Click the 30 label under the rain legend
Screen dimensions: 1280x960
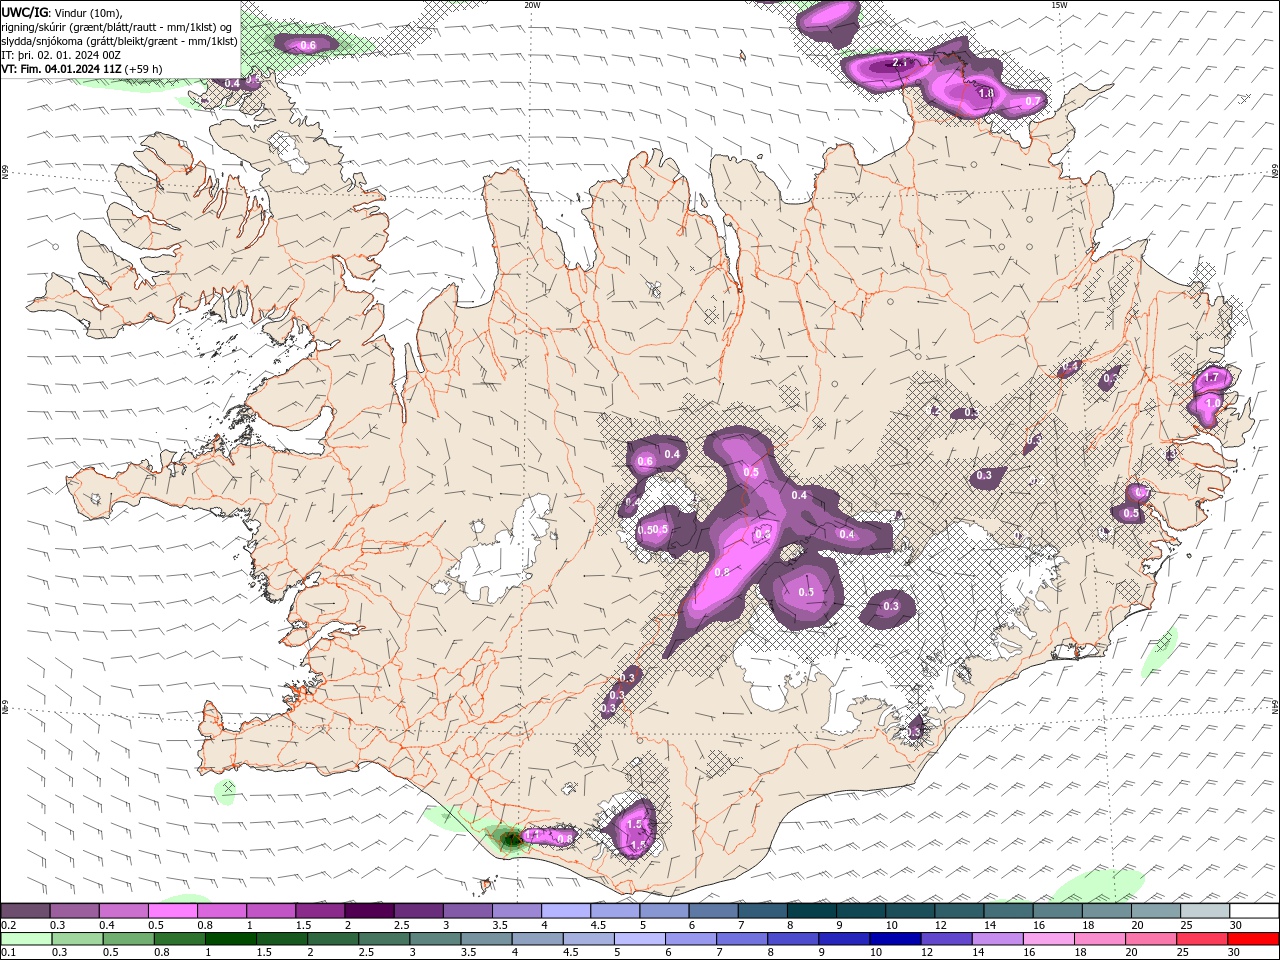tap(1235, 953)
